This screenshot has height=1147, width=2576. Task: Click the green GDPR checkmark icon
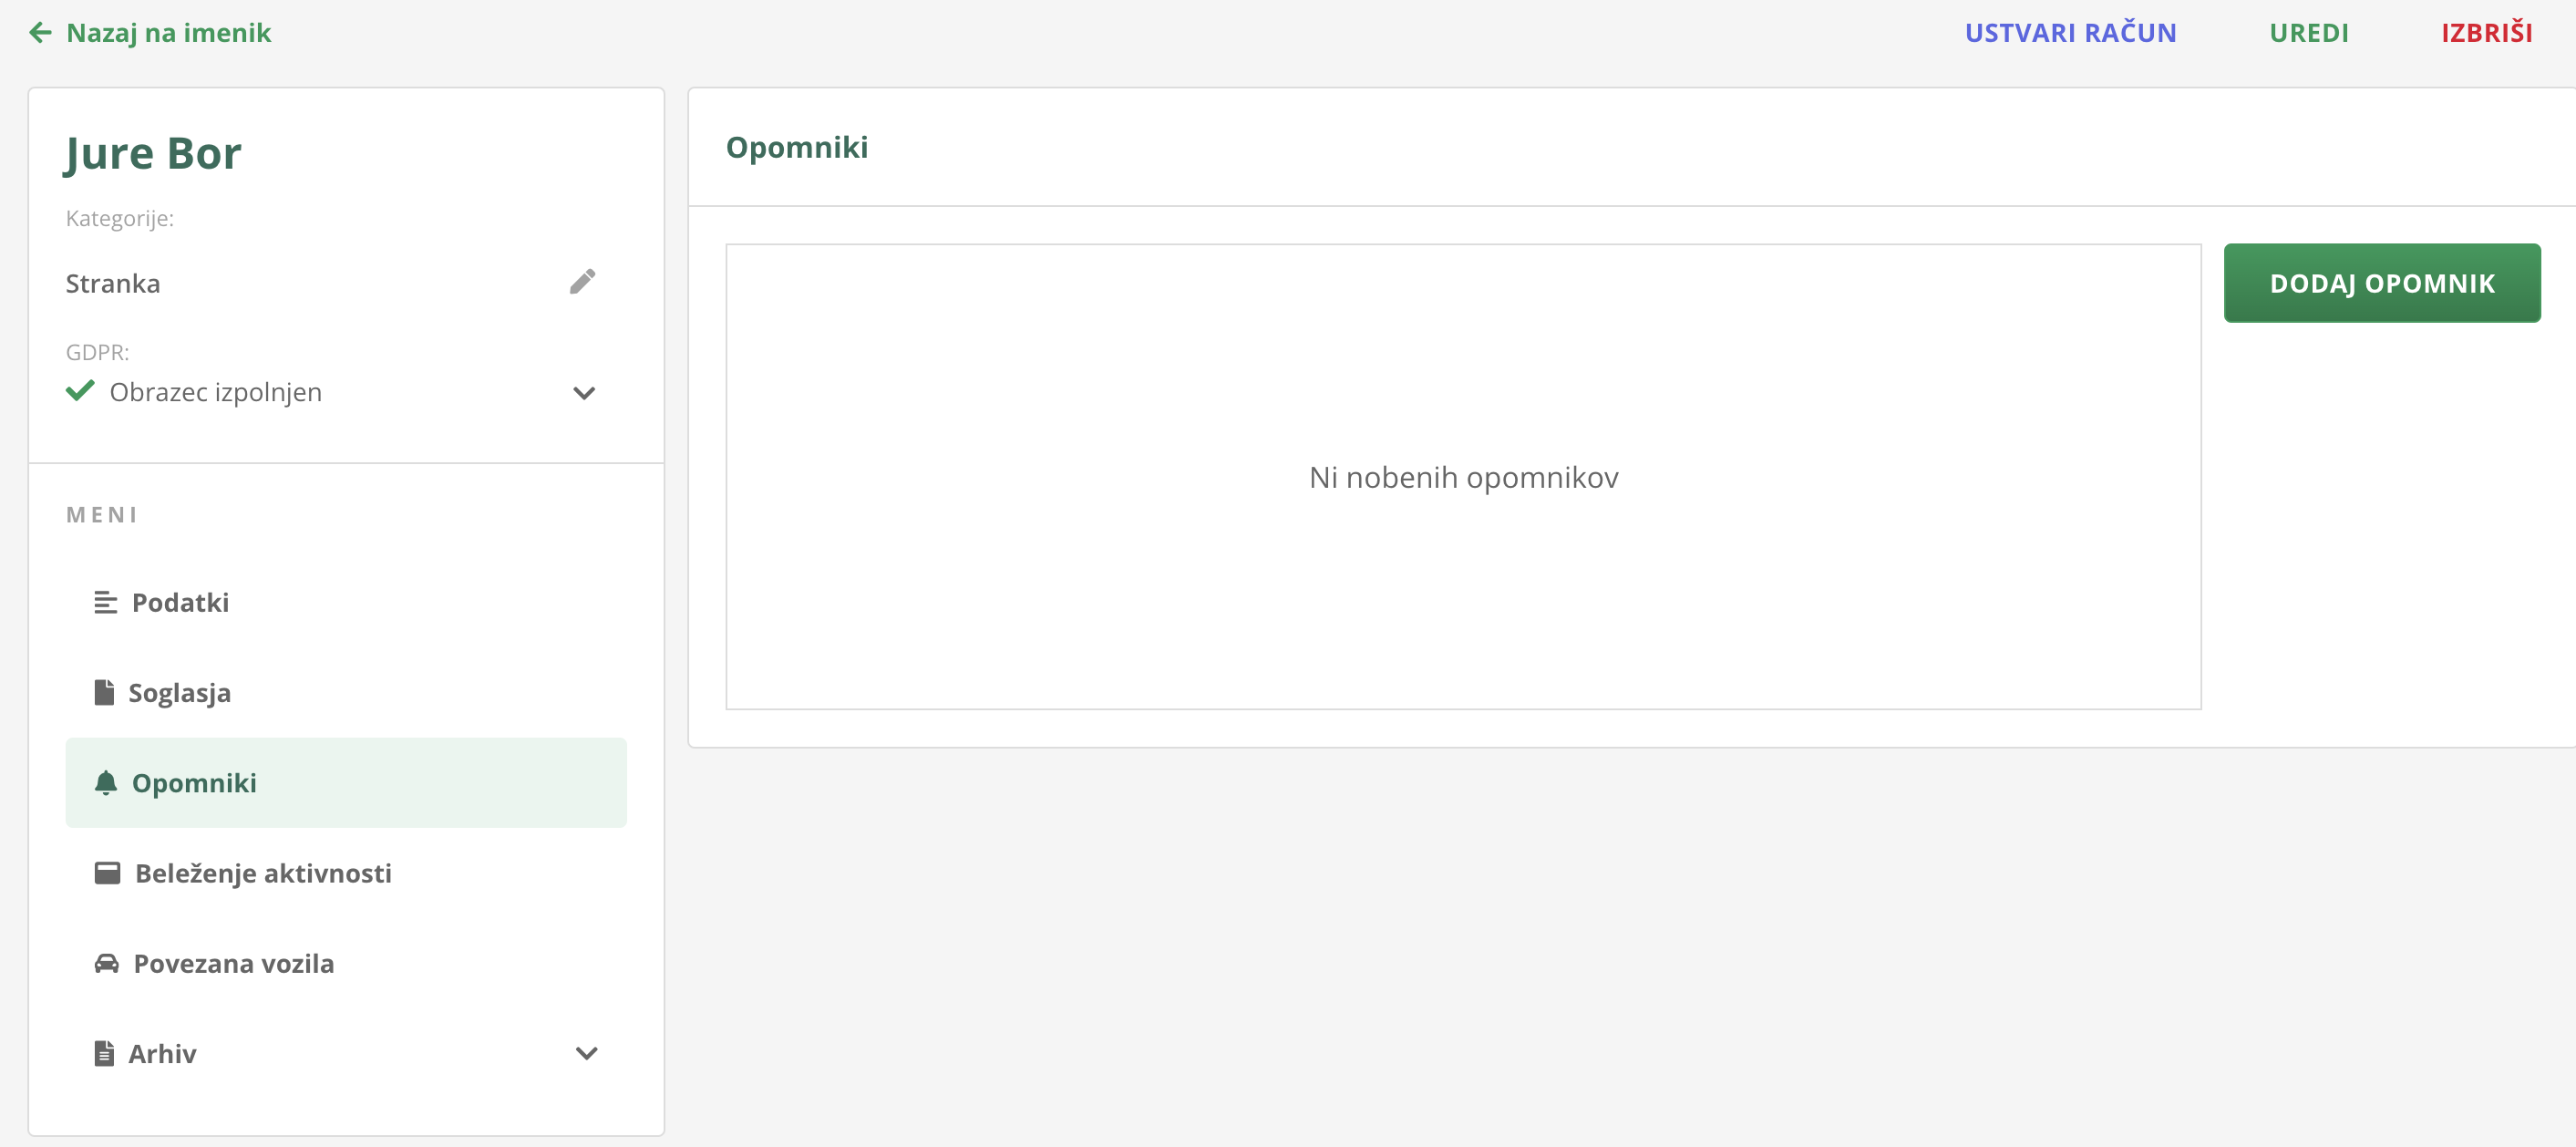click(80, 391)
